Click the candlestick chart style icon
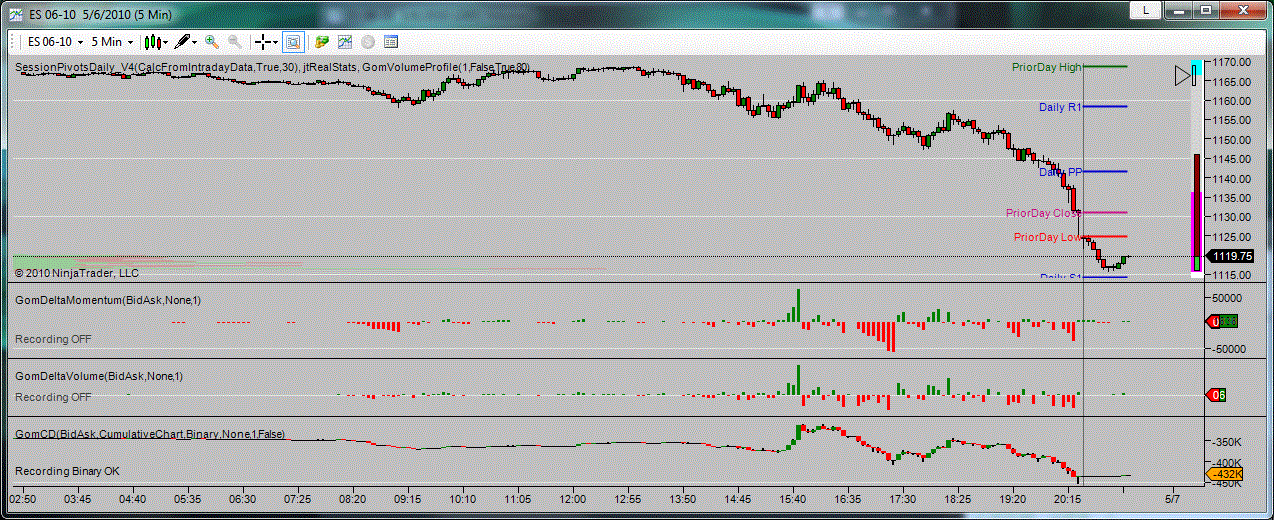 [x=152, y=42]
